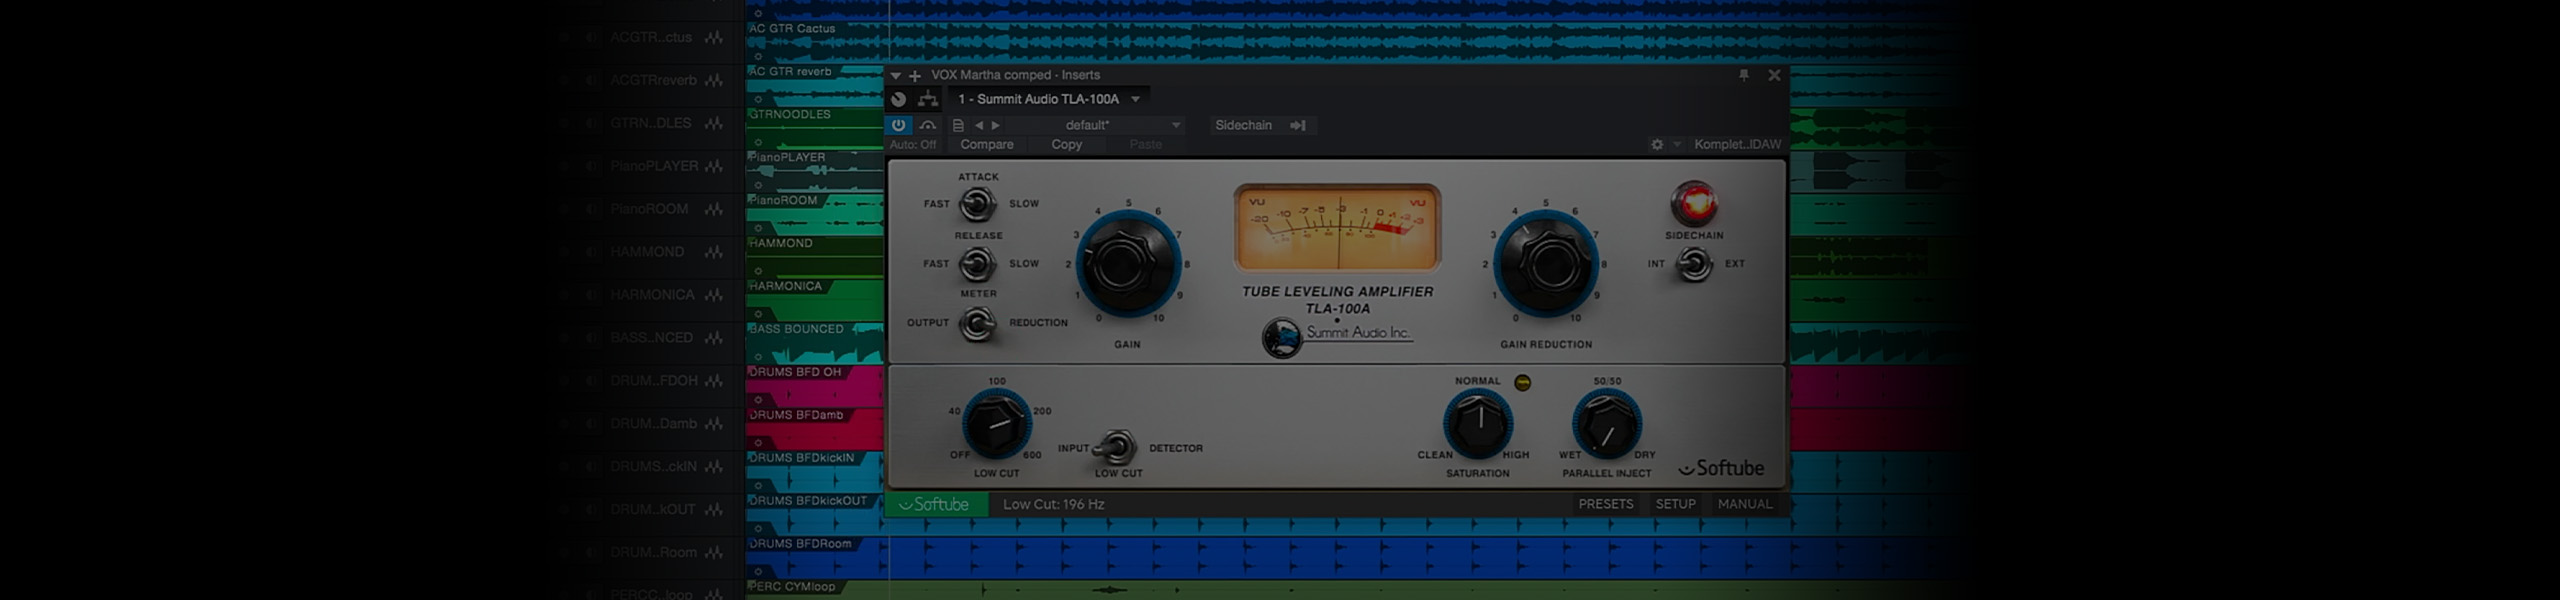The height and width of the screenshot is (600, 2560).
Task: Select the DRUM..Room track name
Action: tap(652, 552)
